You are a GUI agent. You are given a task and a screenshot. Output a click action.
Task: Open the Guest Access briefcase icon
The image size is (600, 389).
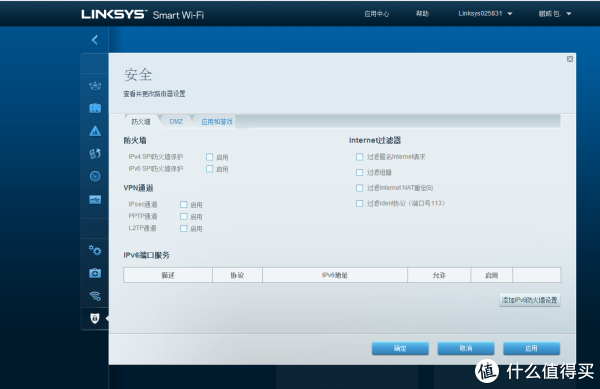pyautogui.click(x=95, y=108)
